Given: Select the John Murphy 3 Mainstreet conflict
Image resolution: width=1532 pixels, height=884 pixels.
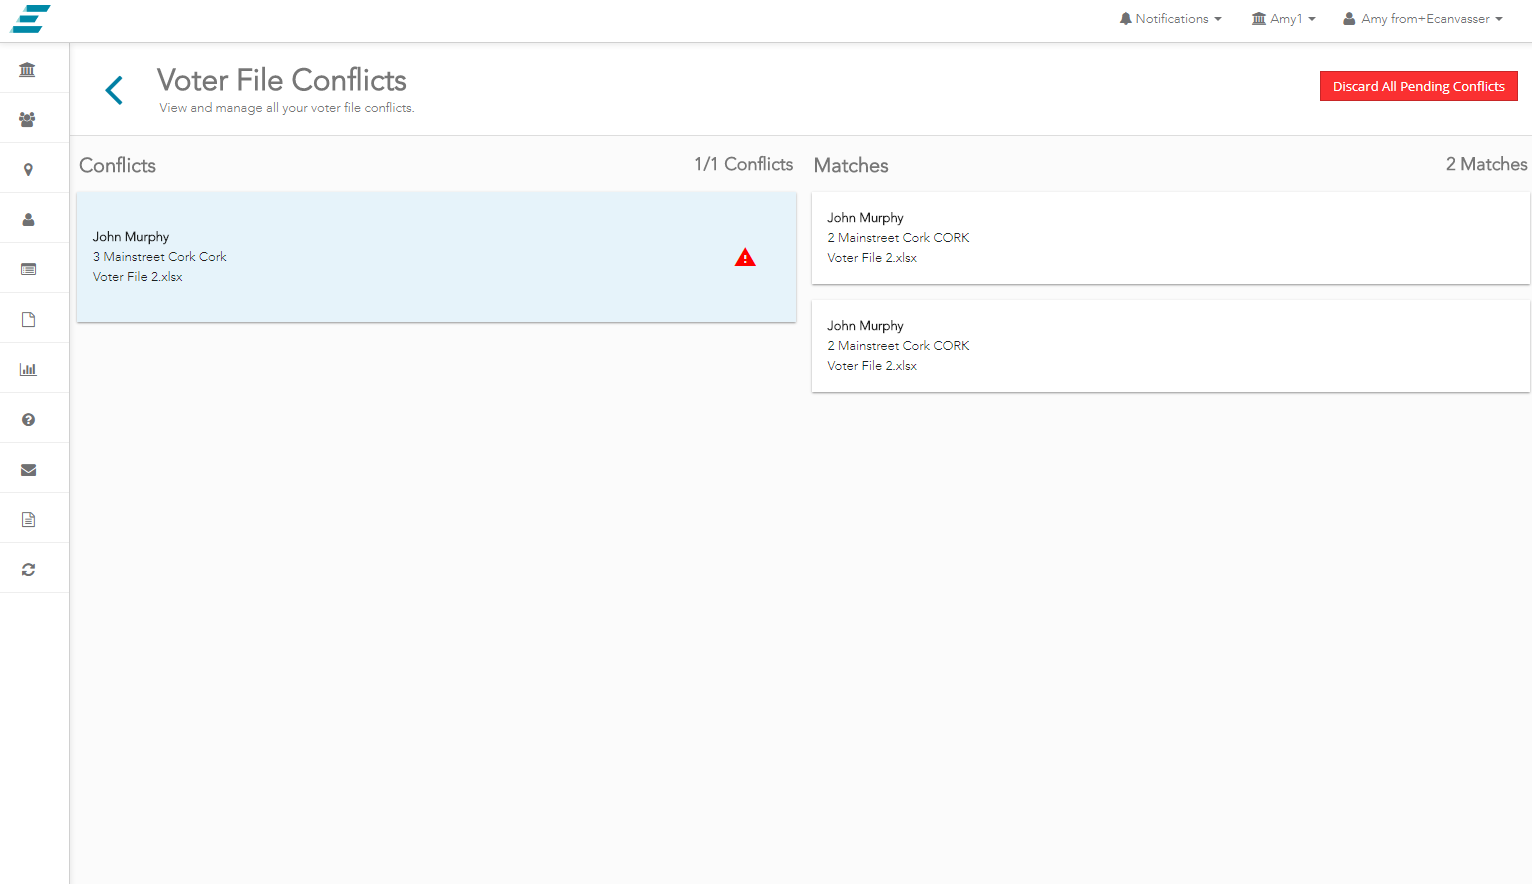Looking at the screenshot, I should coord(400,257).
